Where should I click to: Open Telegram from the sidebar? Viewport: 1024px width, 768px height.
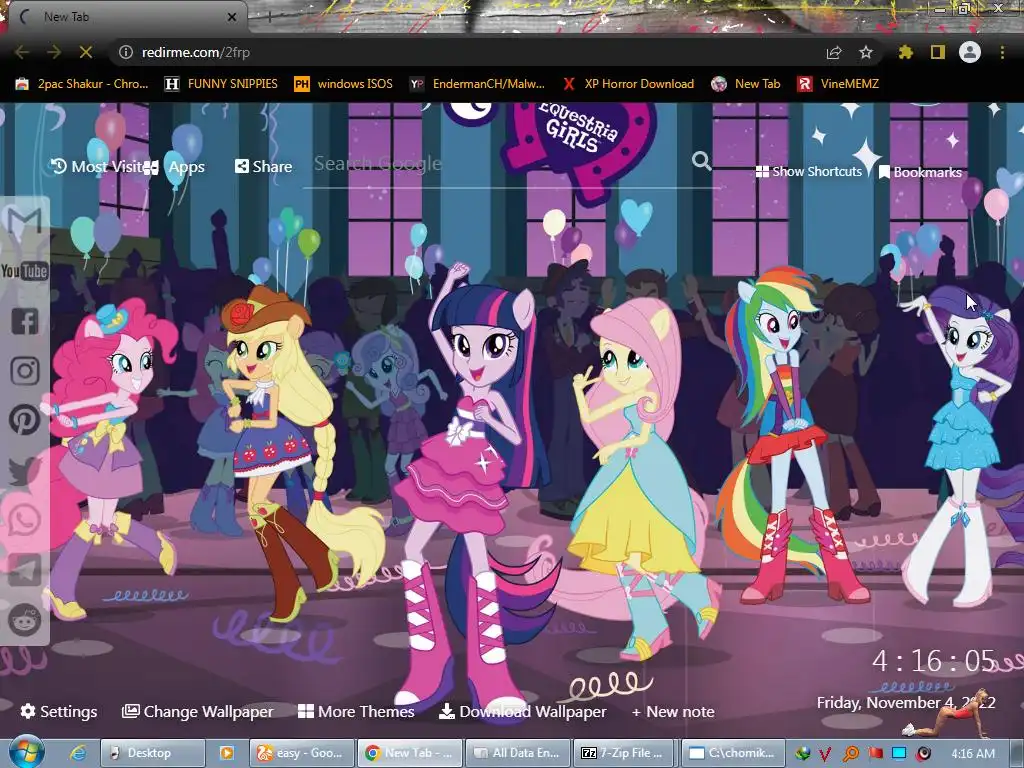24,570
